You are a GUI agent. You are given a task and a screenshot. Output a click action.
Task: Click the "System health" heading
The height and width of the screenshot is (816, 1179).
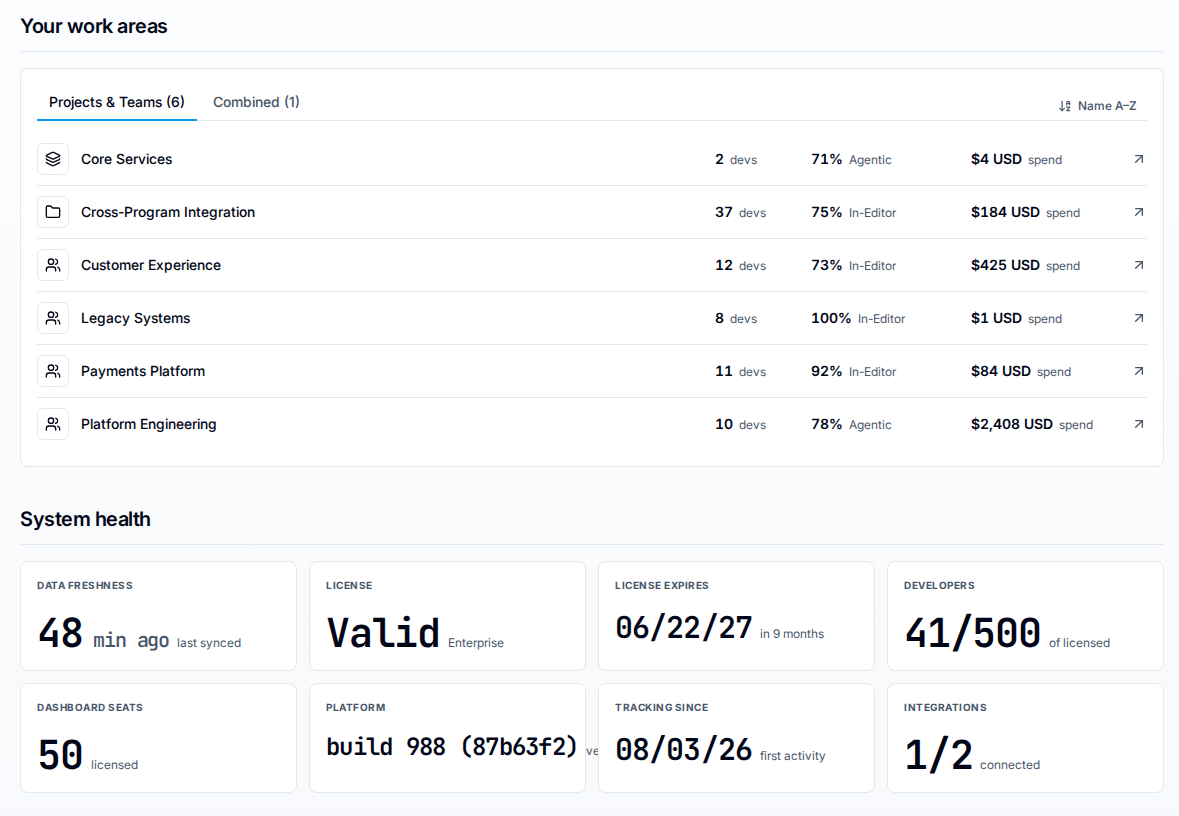point(86,519)
